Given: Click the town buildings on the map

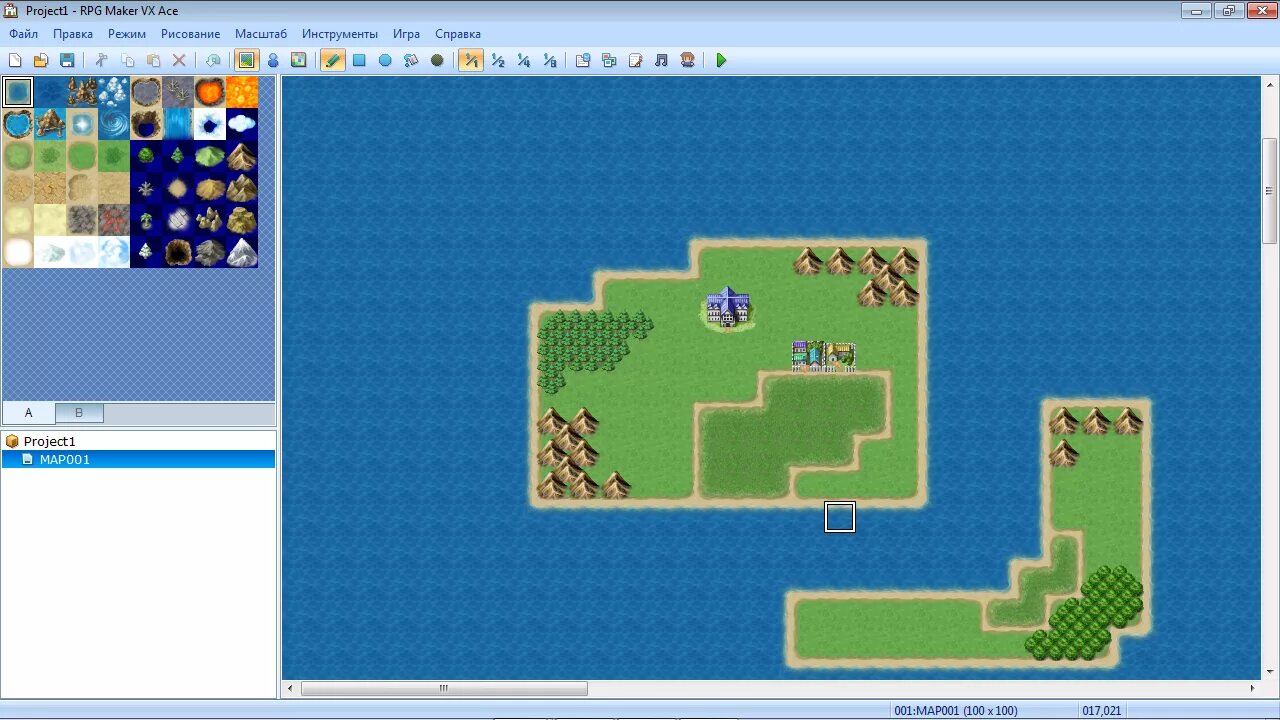Looking at the screenshot, I should coord(823,356).
